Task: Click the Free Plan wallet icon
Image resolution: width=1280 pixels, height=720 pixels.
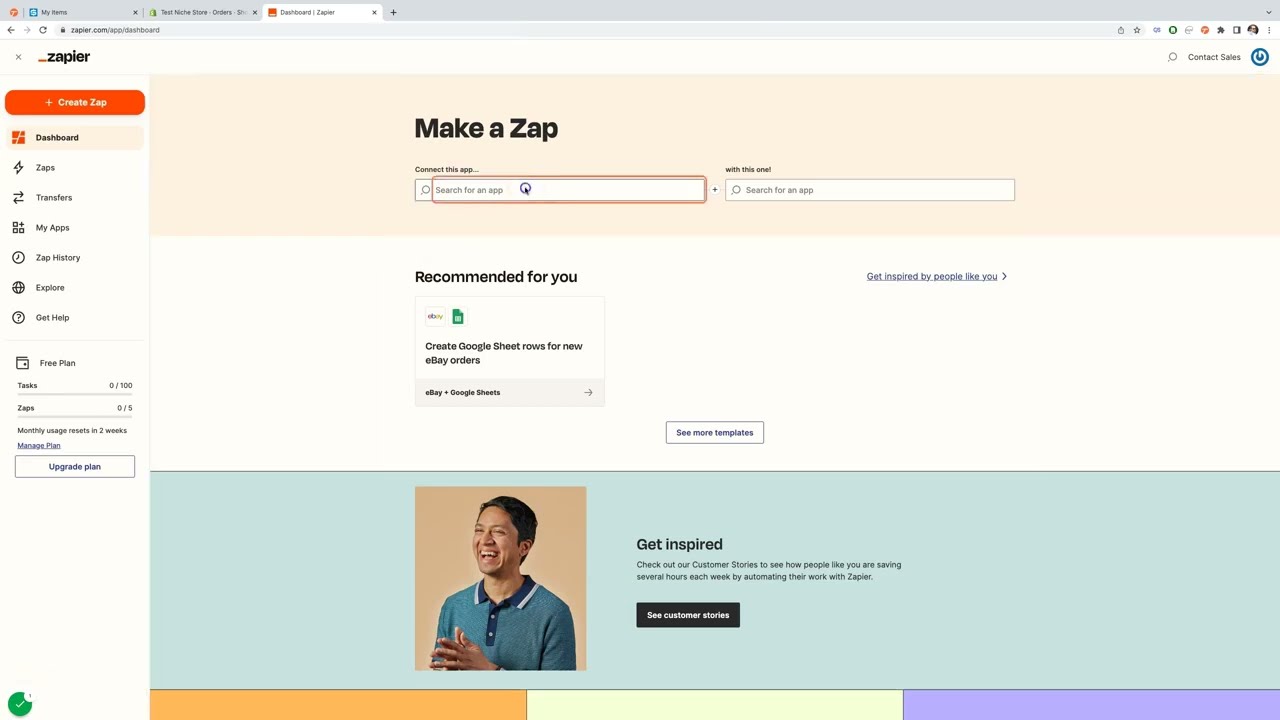Action: pos(23,363)
